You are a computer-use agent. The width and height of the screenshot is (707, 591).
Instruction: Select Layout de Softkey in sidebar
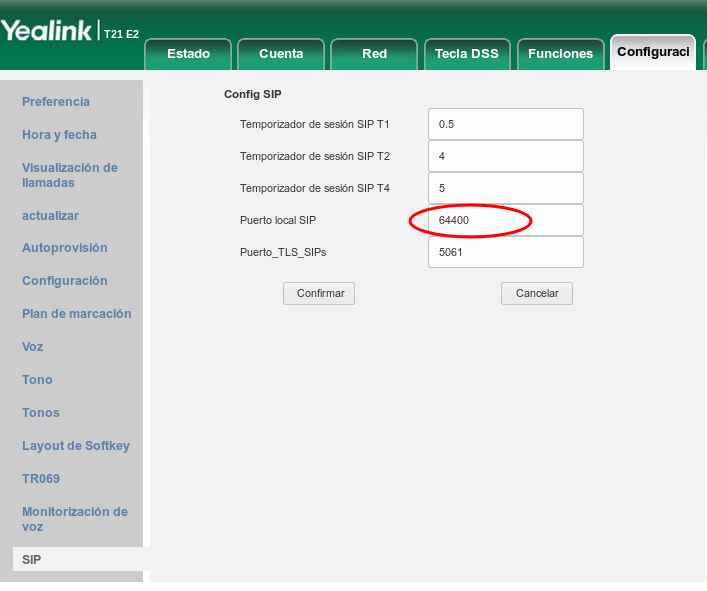pos(75,446)
